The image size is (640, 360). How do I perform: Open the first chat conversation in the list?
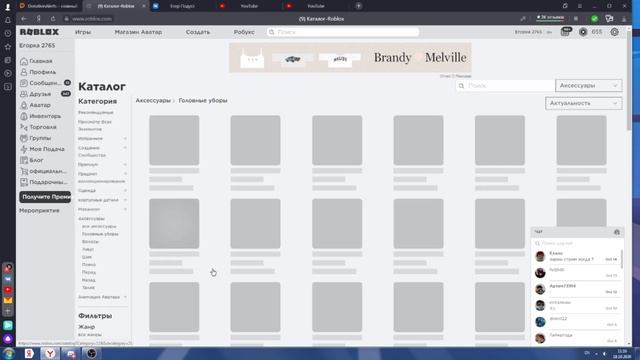pos(577,256)
